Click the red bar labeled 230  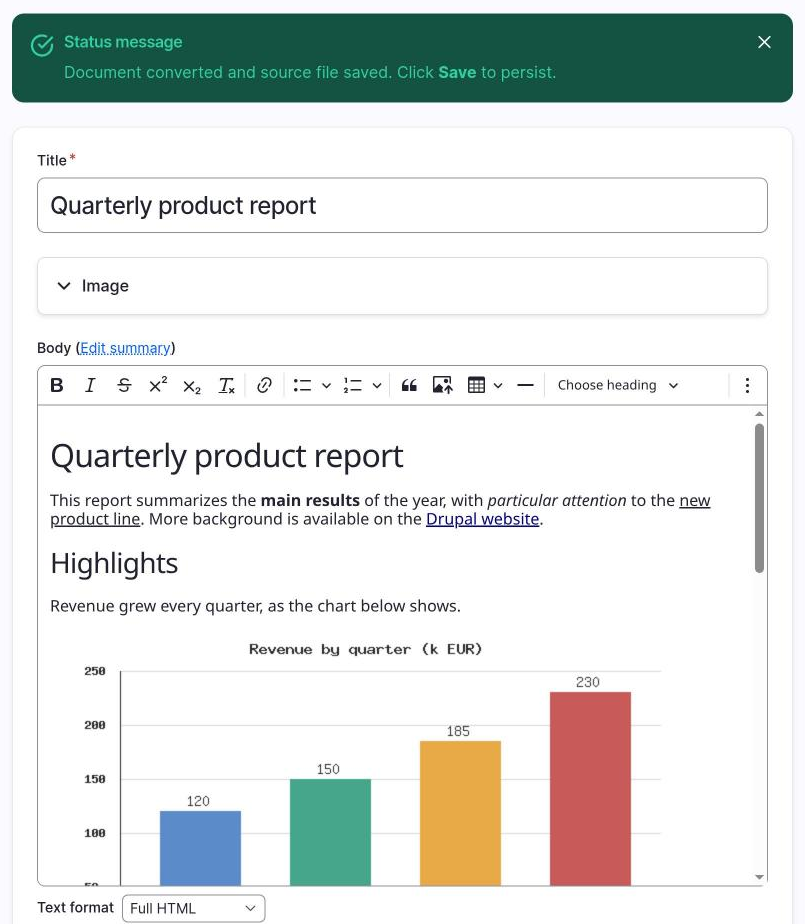point(590,788)
